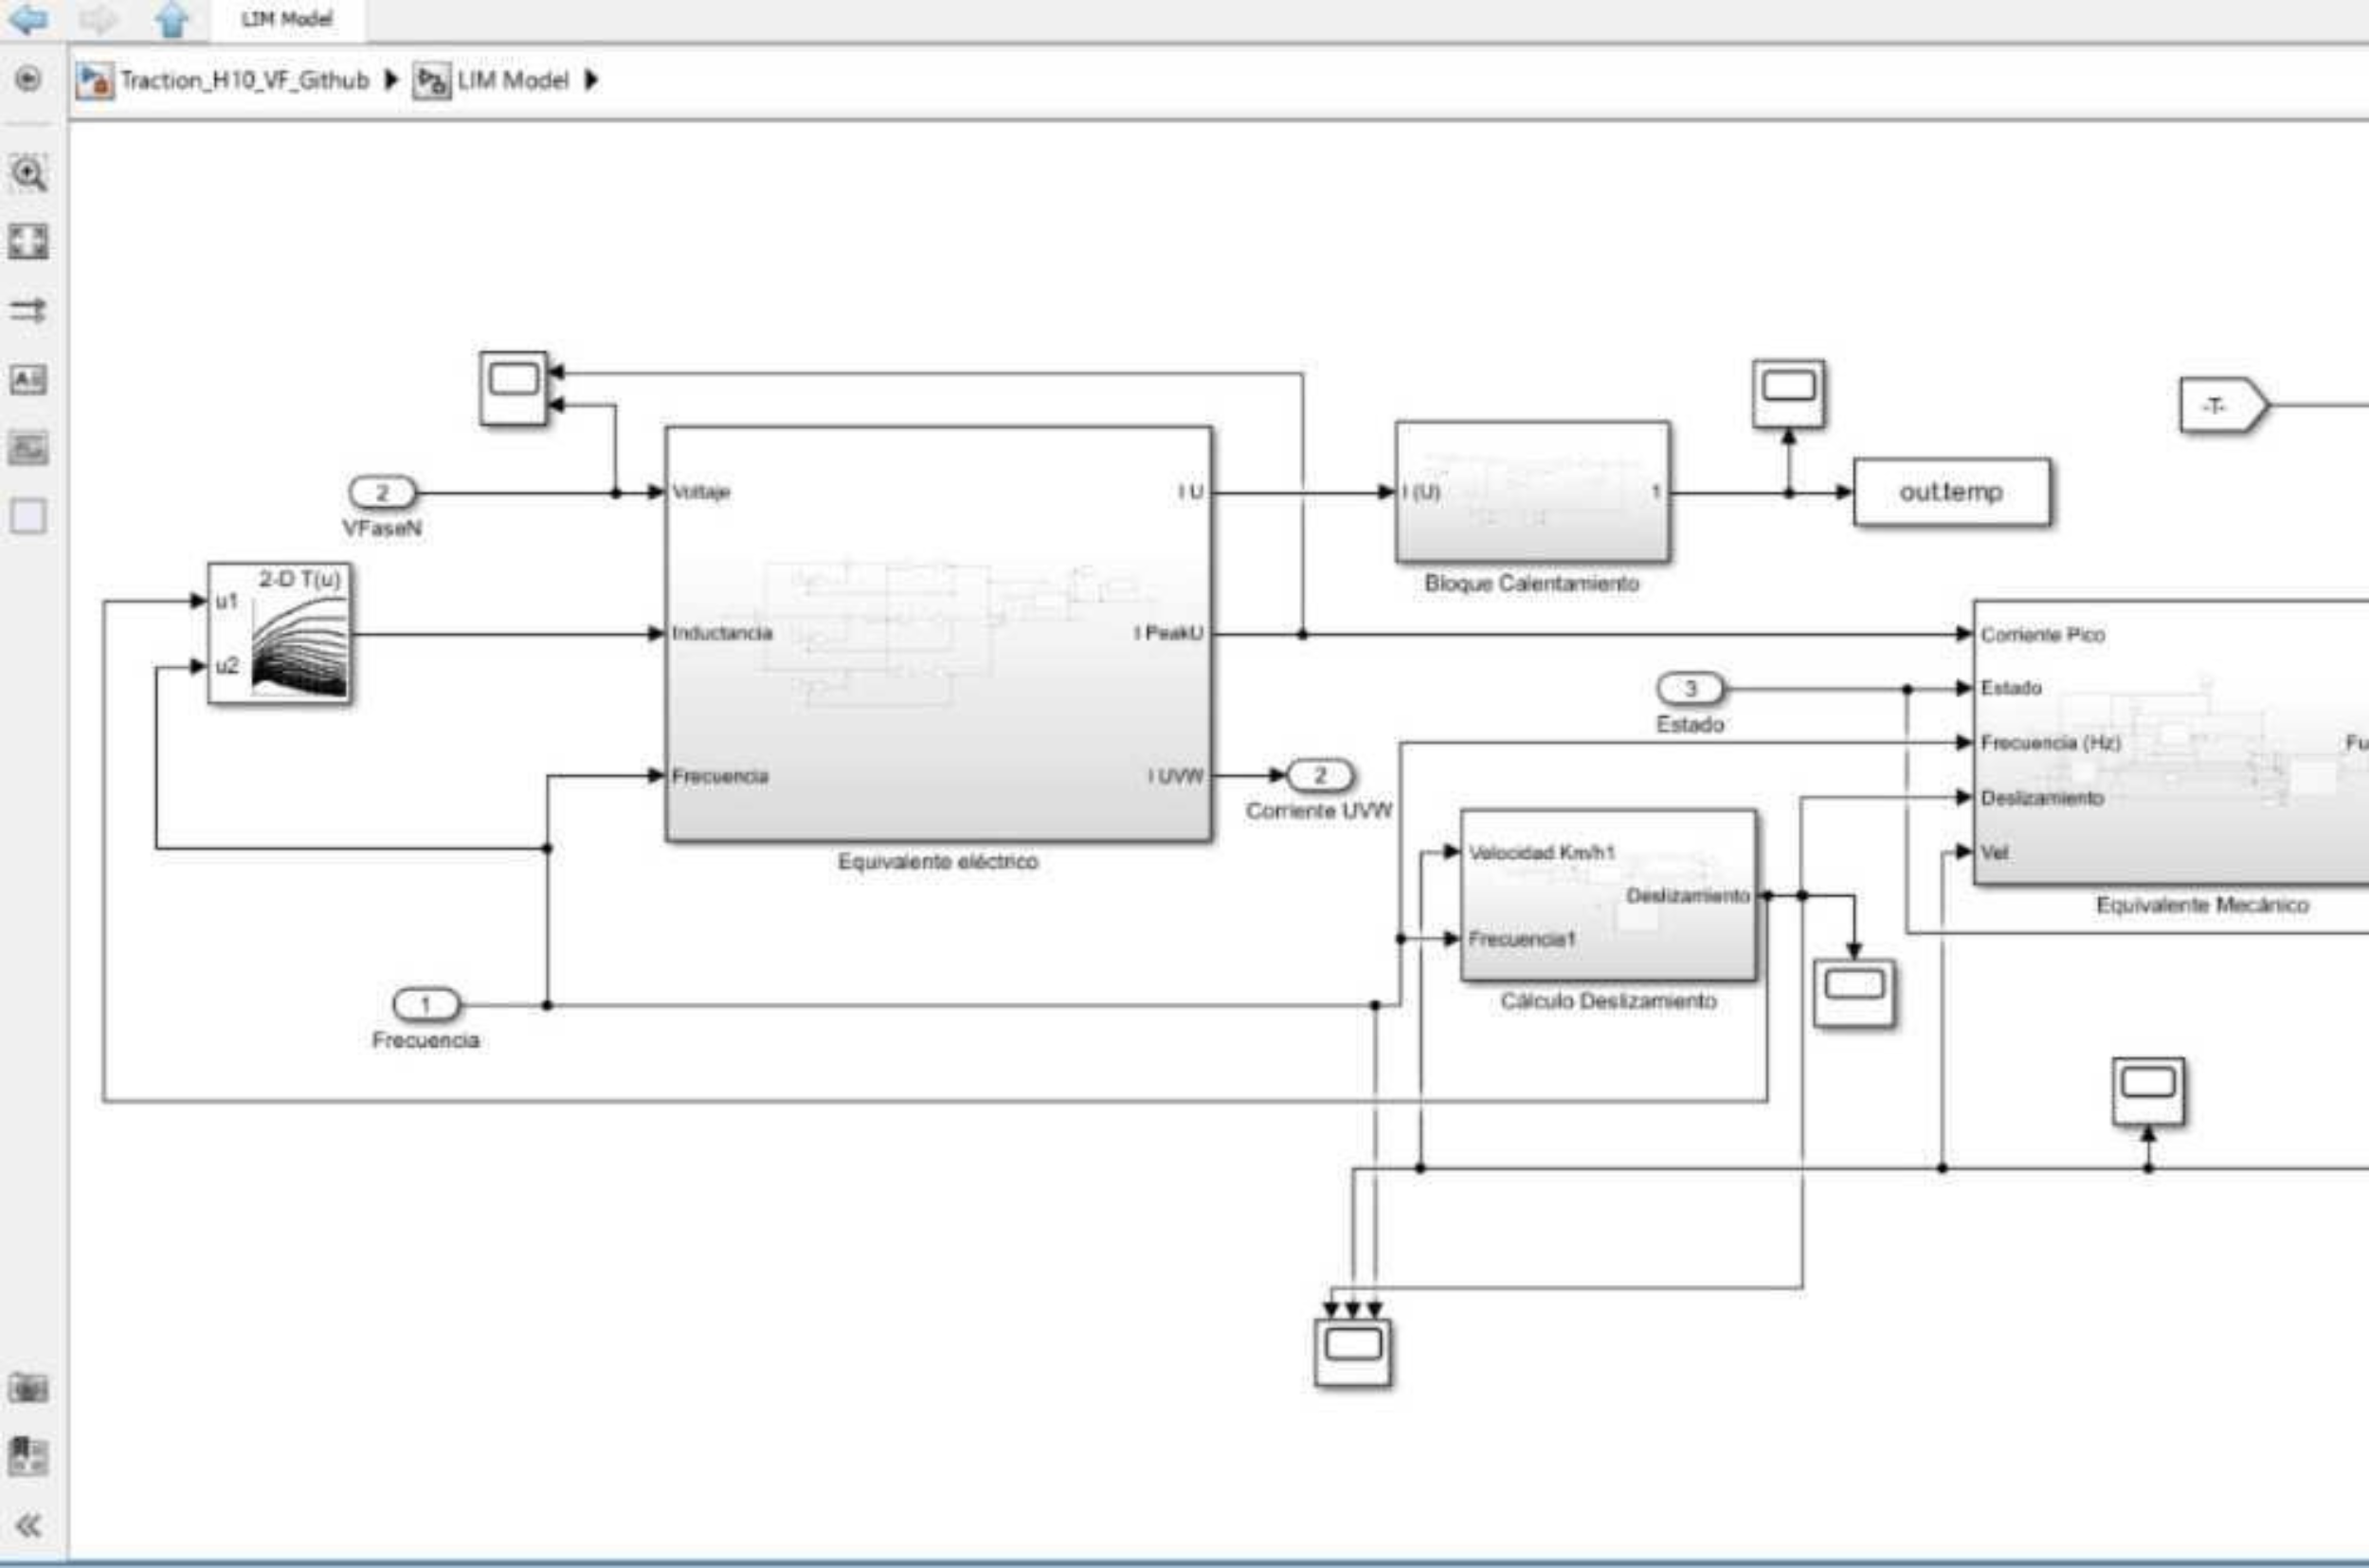Select the VFaseN input port 2
Image resolution: width=2369 pixels, height=1568 pixels.
click(x=382, y=492)
